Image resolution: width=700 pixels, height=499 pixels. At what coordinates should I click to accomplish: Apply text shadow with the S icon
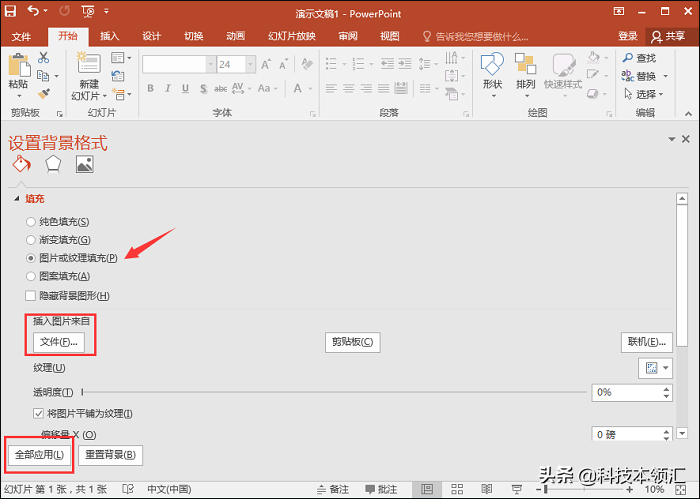click(x=203, y=88)
